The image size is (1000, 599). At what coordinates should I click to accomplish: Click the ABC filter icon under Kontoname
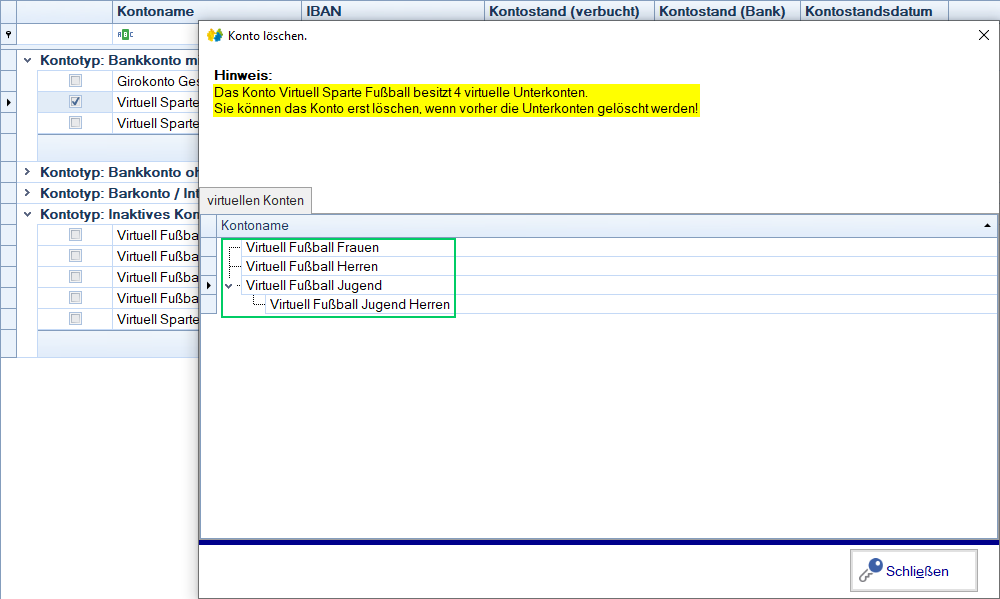pyautogui.click(x=124, y=34)
